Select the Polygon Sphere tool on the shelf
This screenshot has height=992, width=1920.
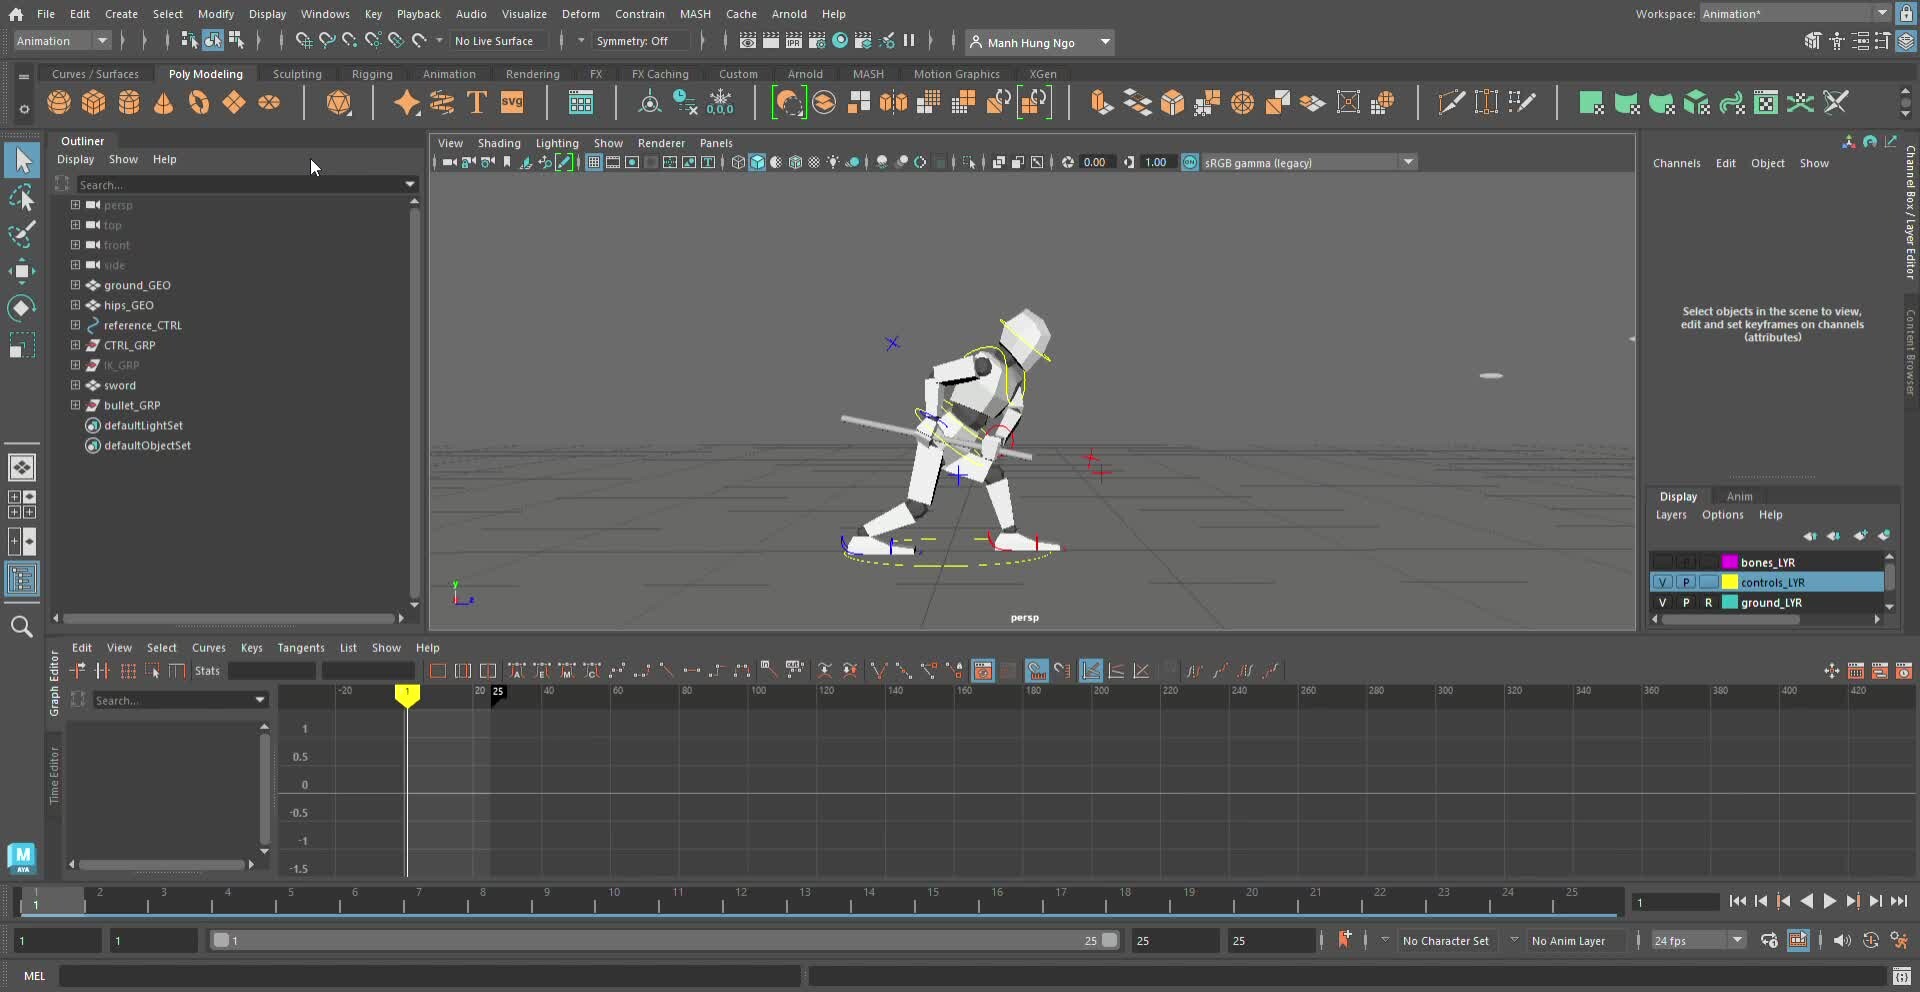click(x=58, y=102)
